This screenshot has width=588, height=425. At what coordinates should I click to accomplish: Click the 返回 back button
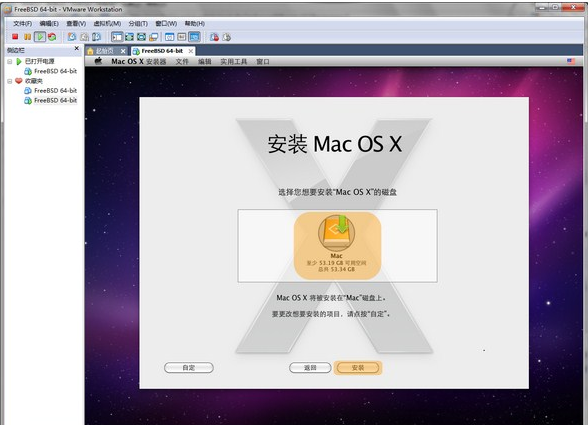coord(310,368)
